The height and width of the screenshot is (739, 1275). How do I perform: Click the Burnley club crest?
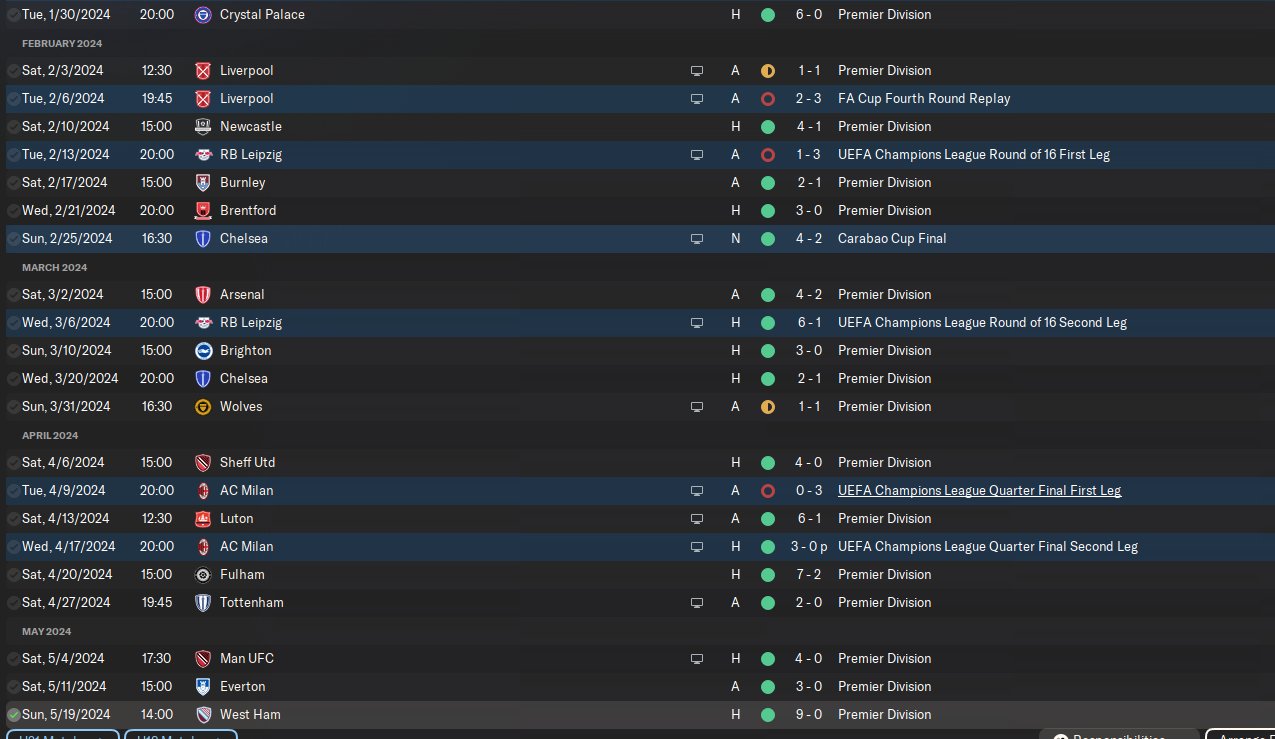tap(203, 183)
